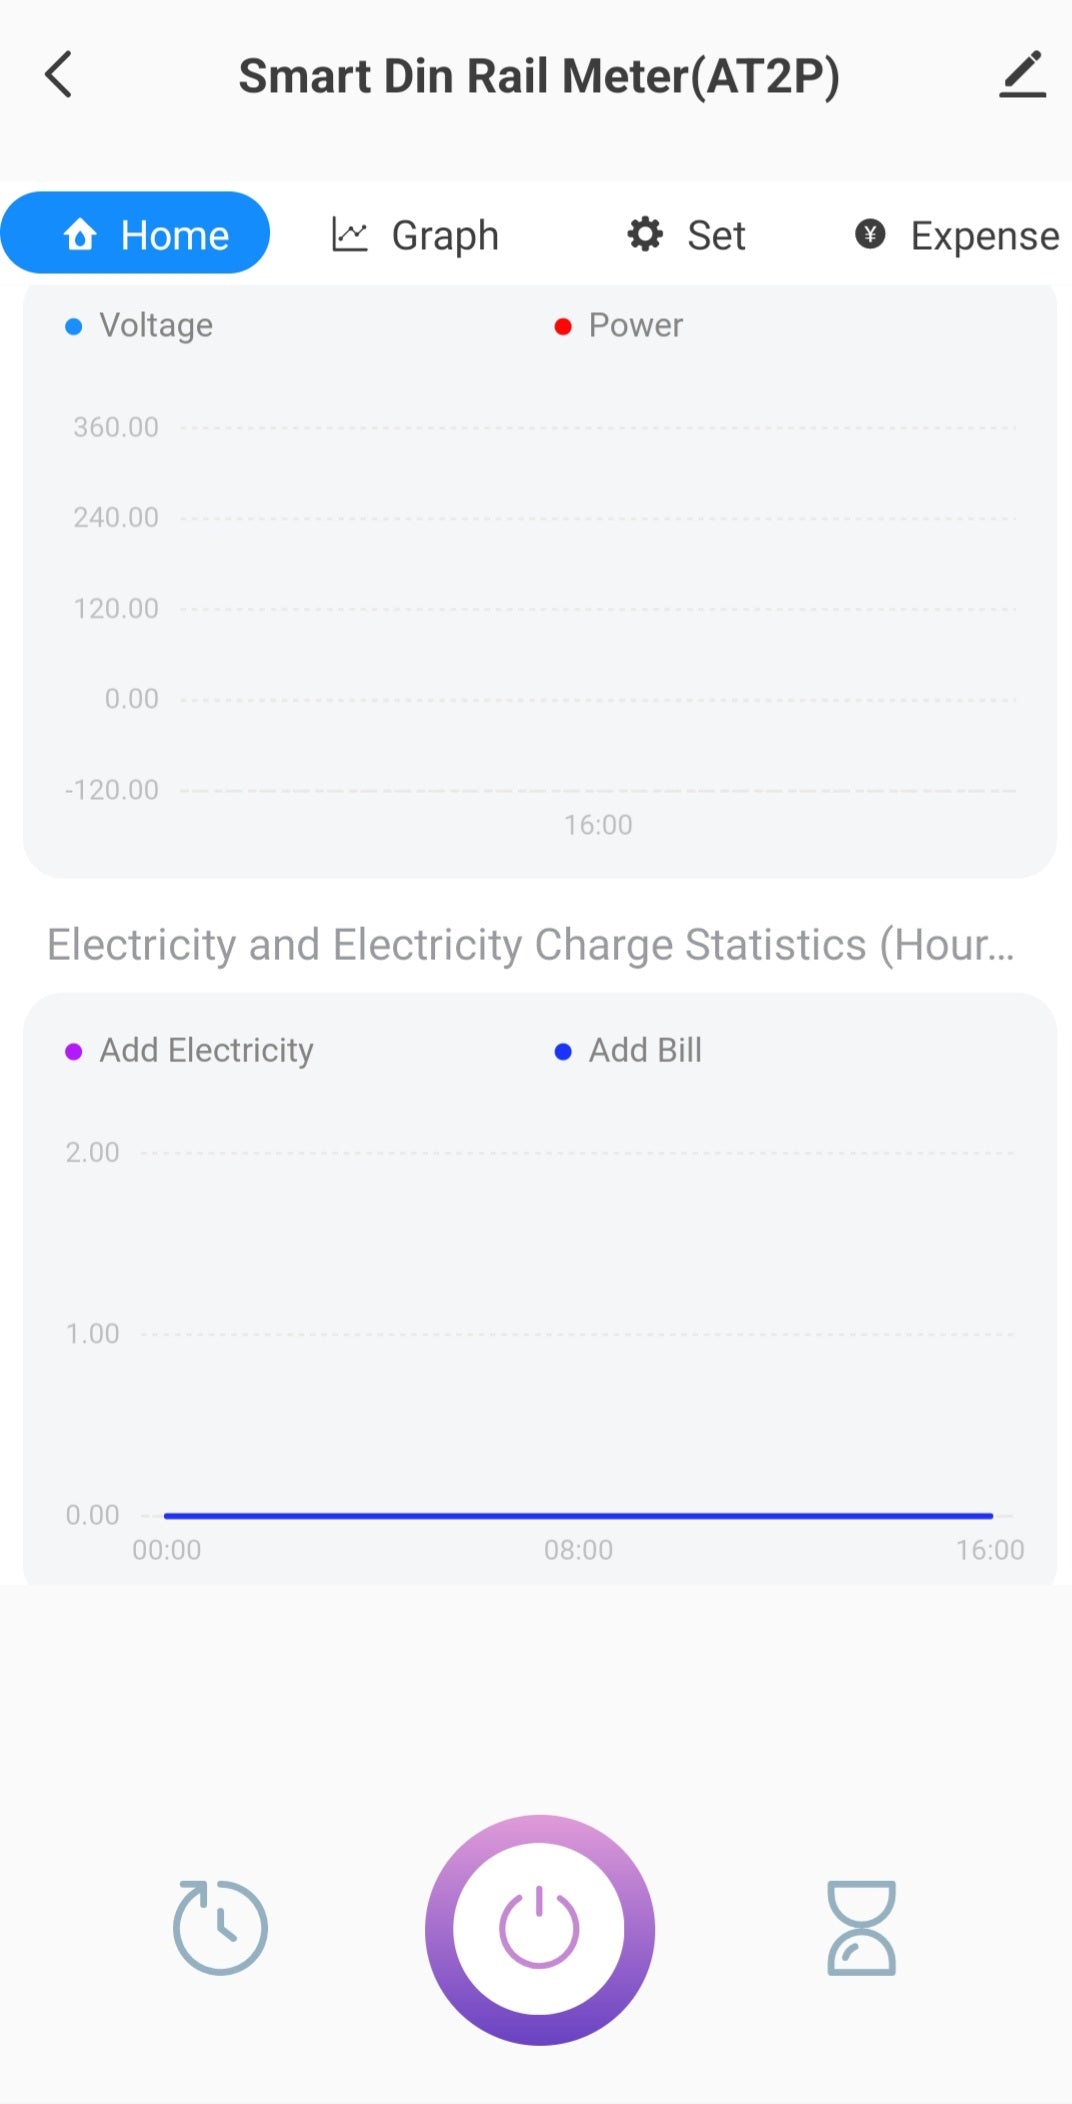Viewport: 1072px width, 2104px height.
Task: Toggle the purple power switch button
Action: pos(539,1929)
